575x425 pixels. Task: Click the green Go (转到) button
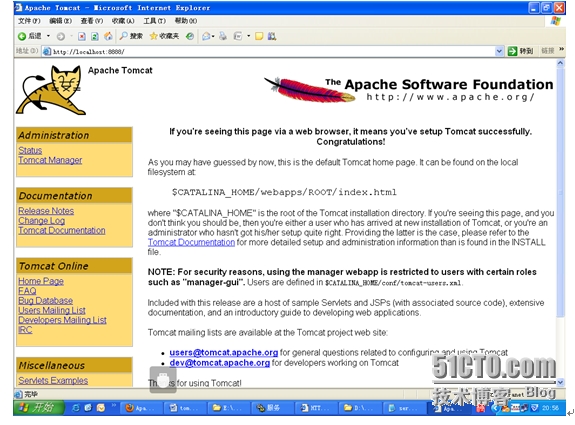520,51
